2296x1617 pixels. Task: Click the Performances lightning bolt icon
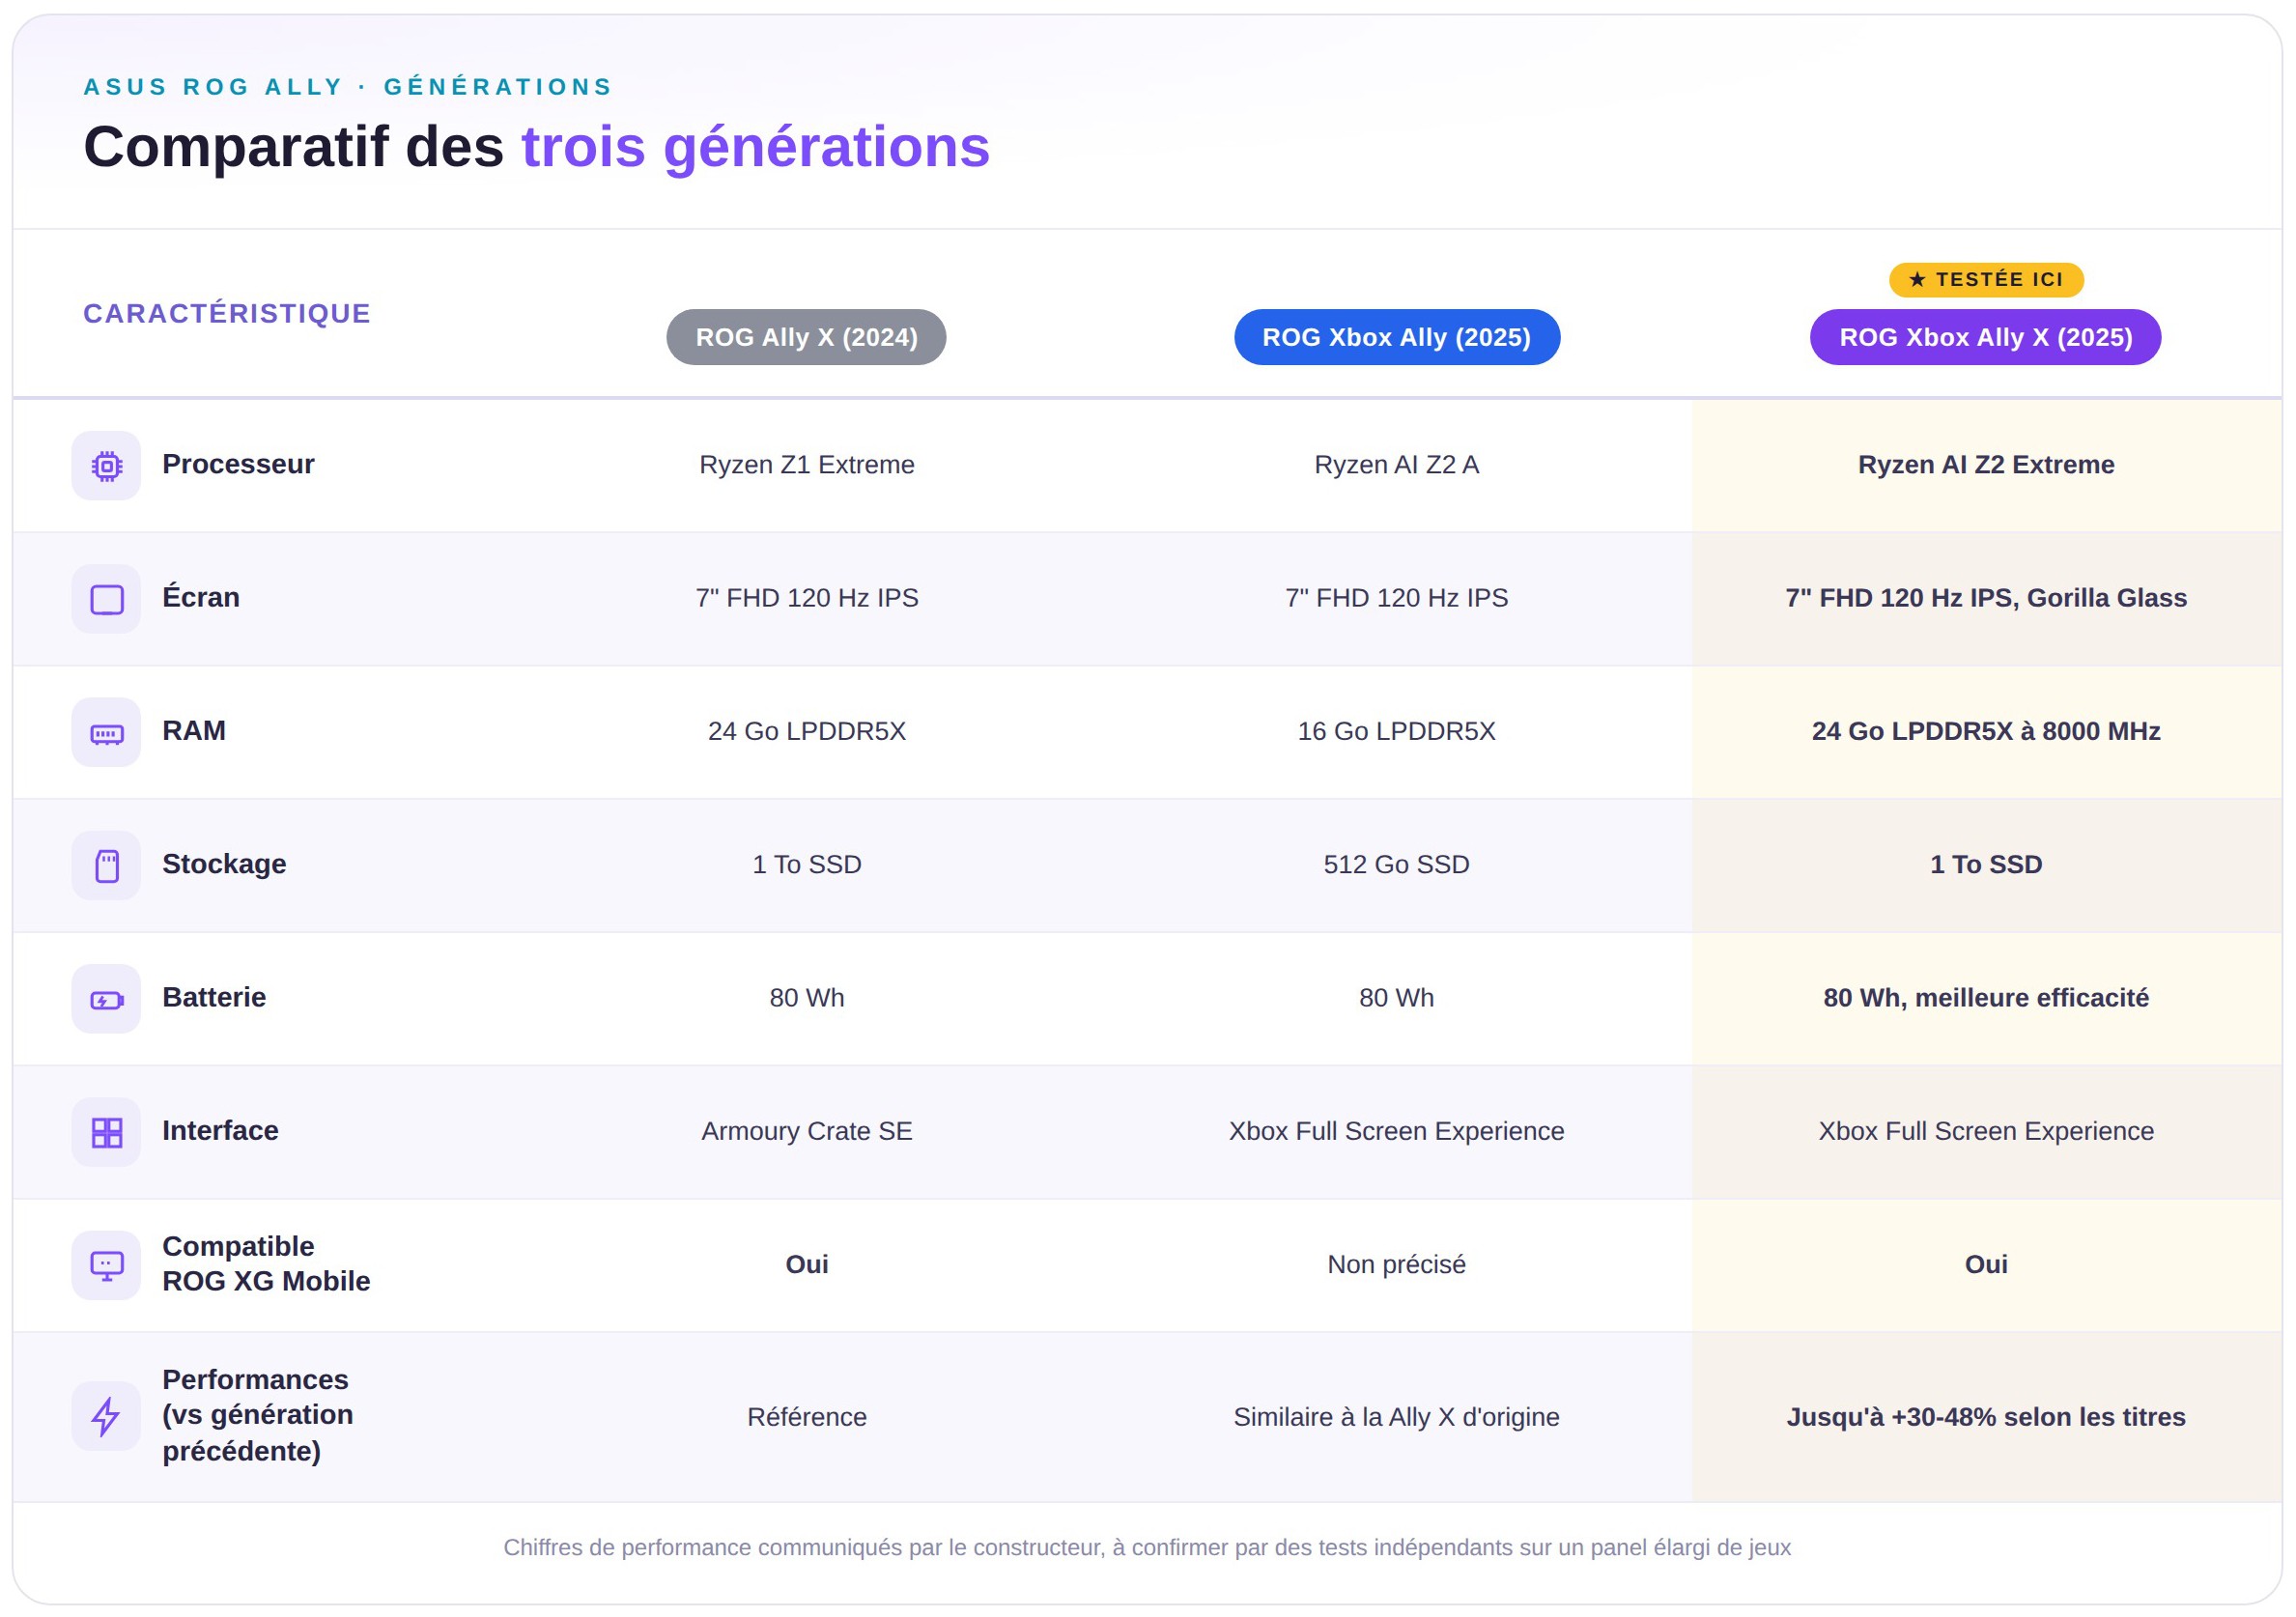[x=106, y=1417]
